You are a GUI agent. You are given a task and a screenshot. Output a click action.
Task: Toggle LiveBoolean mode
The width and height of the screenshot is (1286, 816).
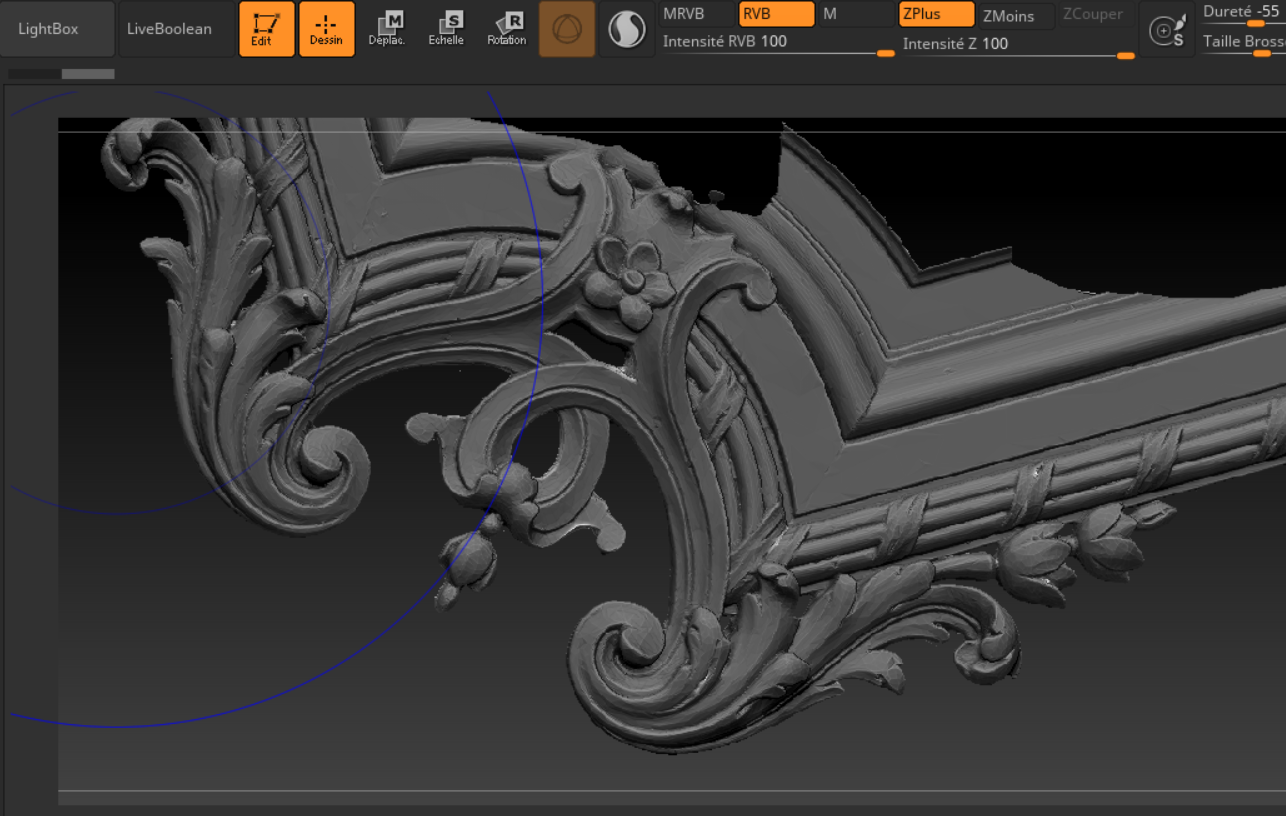[176, 29]
